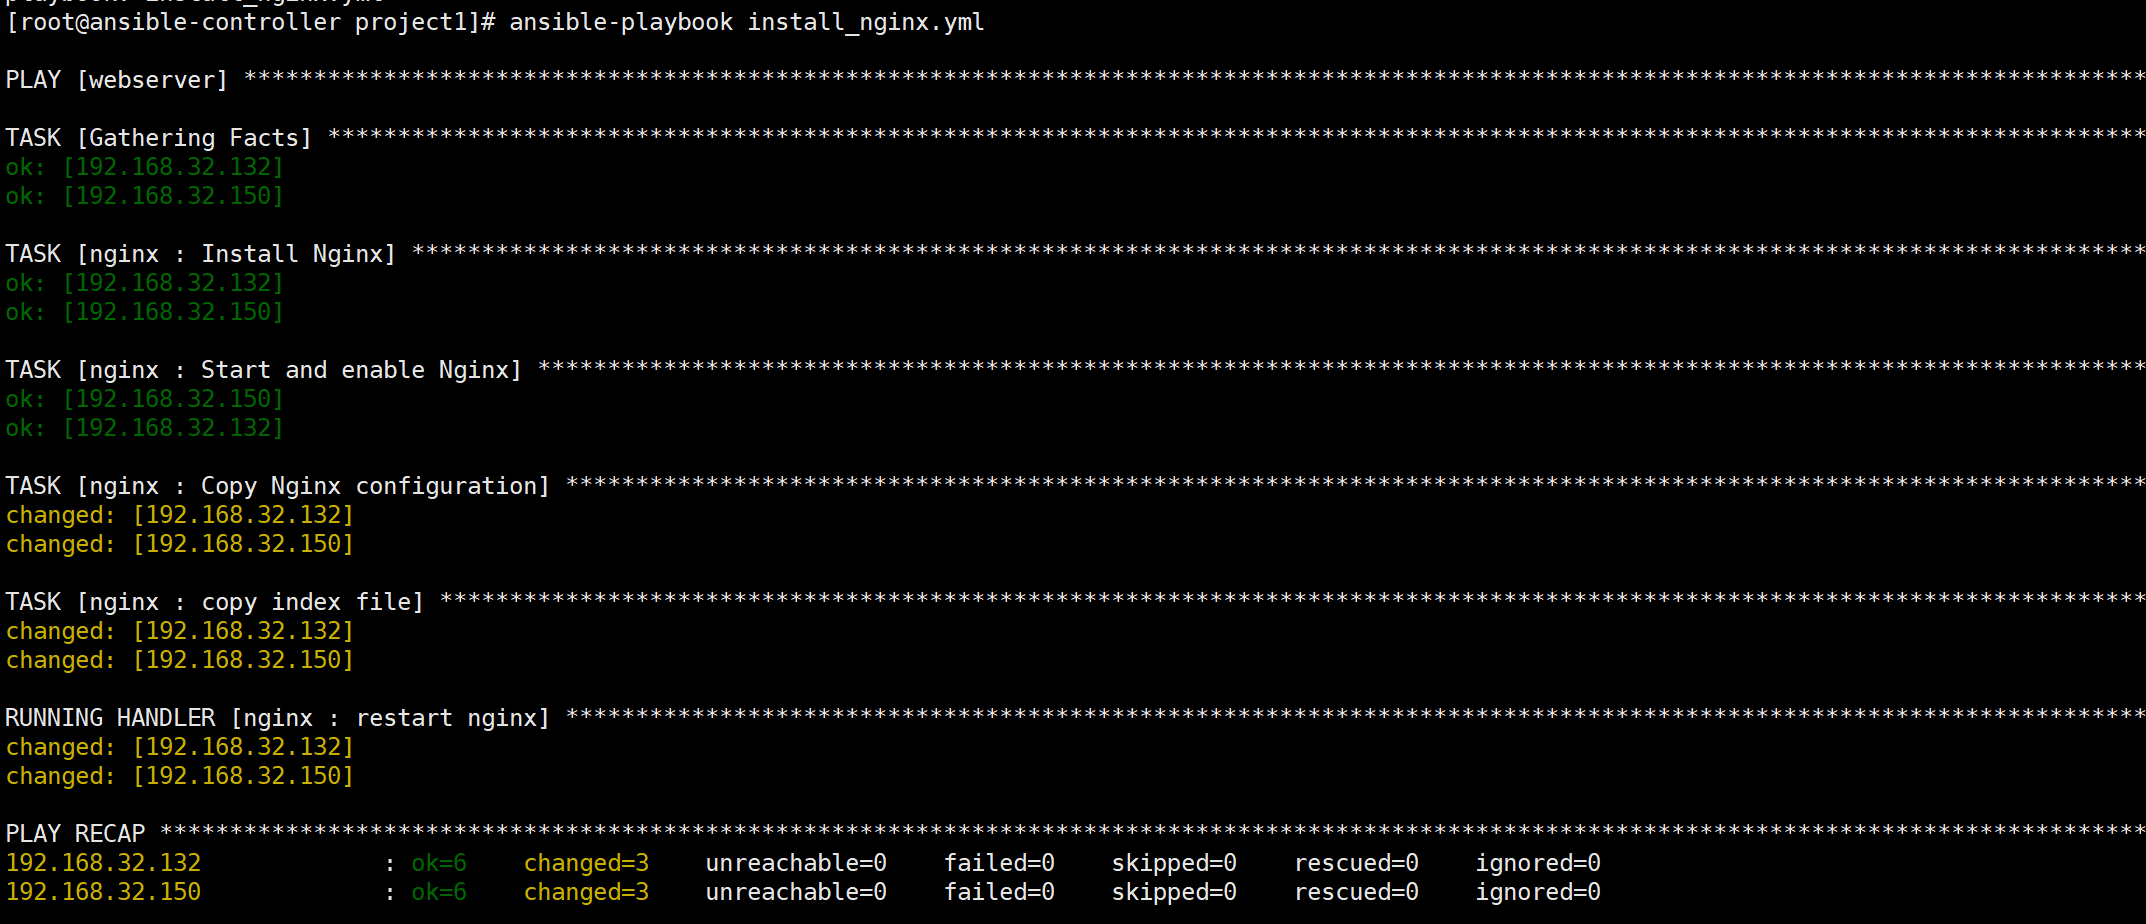Select "TASK [nginx : Start and enable Nginx]" header
Viewport: 2146px width, 924px height.
click(264, 370)
